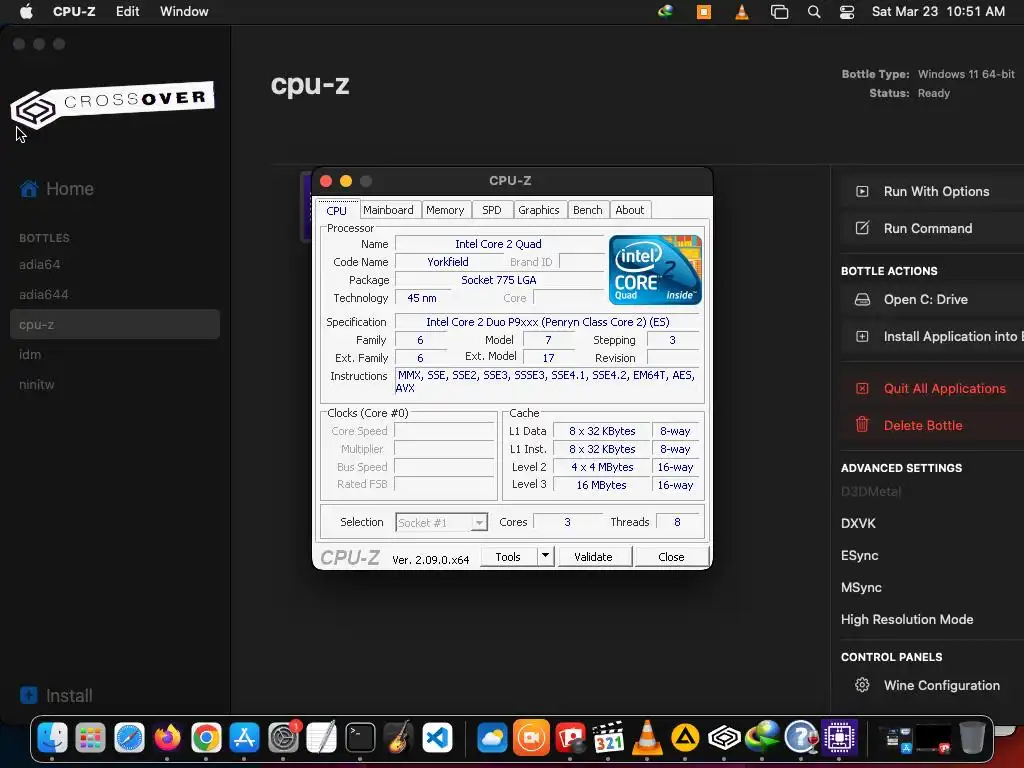Open the Socket #1 selection dropdown
Screen dimensions: 1024x768
(441, 522)
